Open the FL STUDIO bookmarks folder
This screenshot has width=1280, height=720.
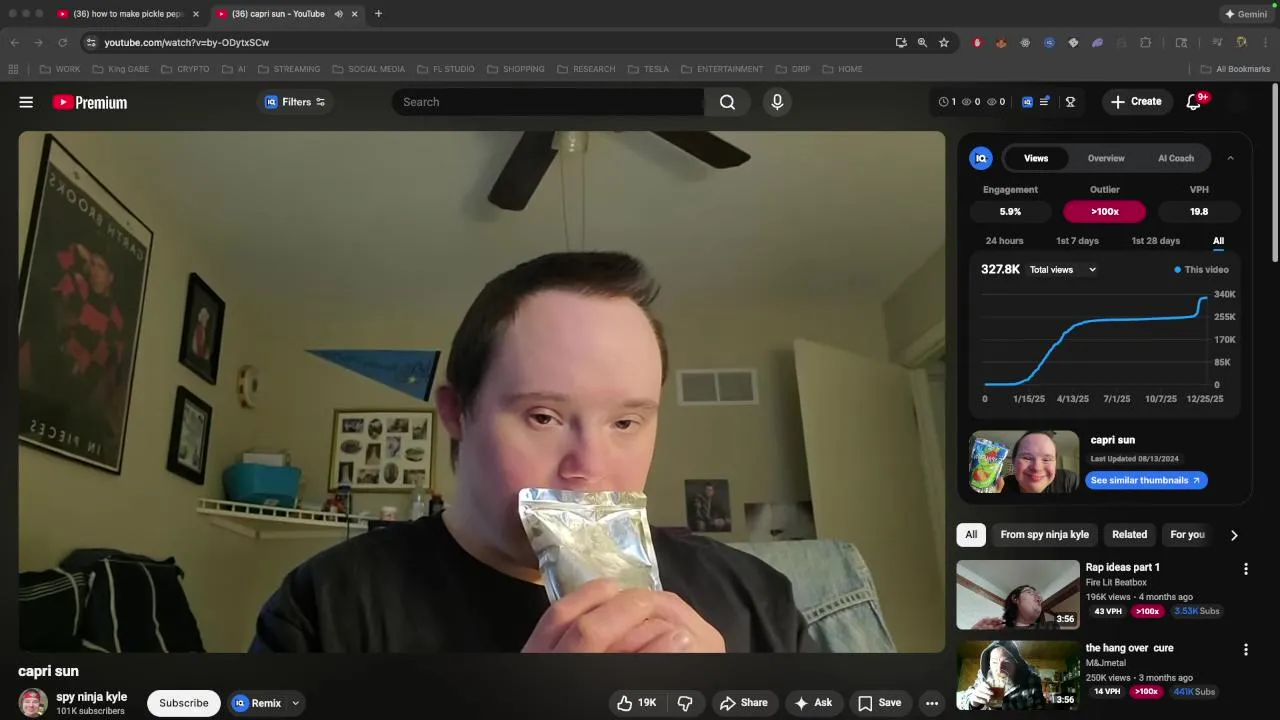coord(445,69)
